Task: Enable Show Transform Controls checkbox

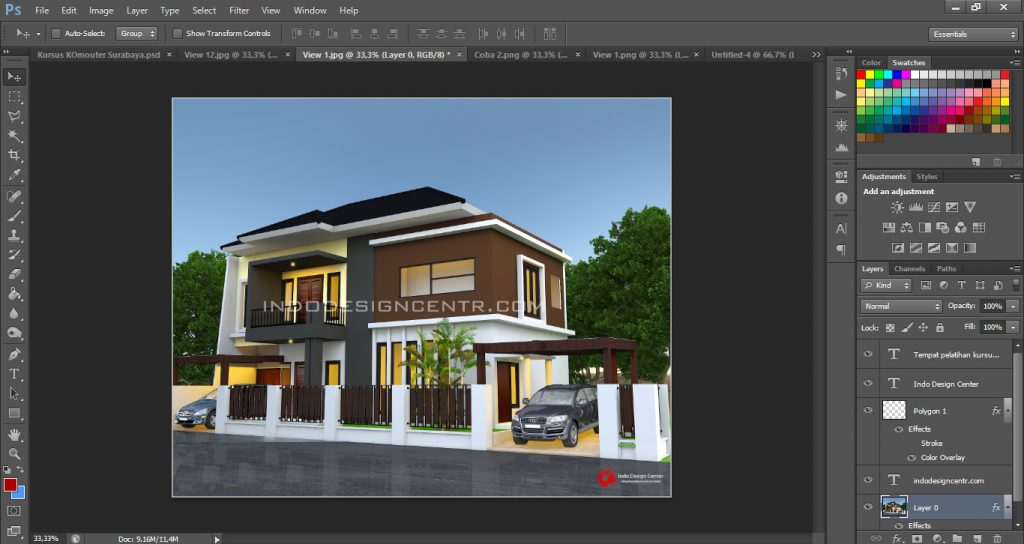Action: pyautogui.click(x=177, y=33)
